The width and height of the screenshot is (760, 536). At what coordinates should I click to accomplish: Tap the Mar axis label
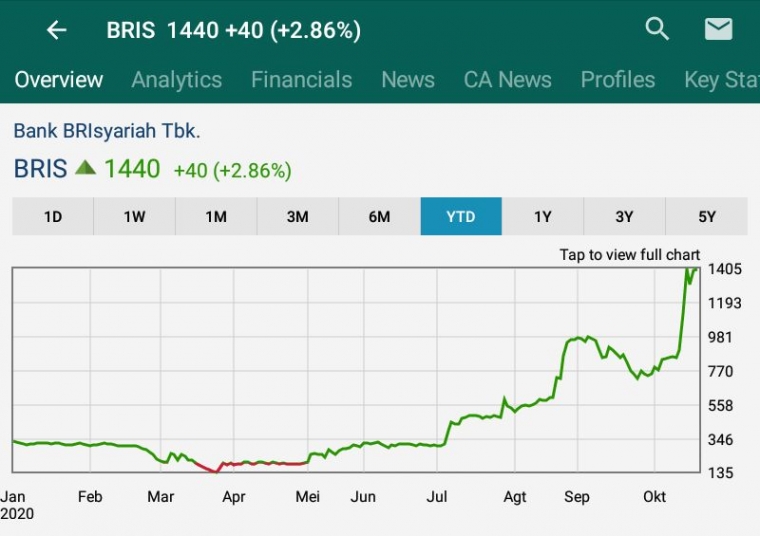[x=160, y=497]
